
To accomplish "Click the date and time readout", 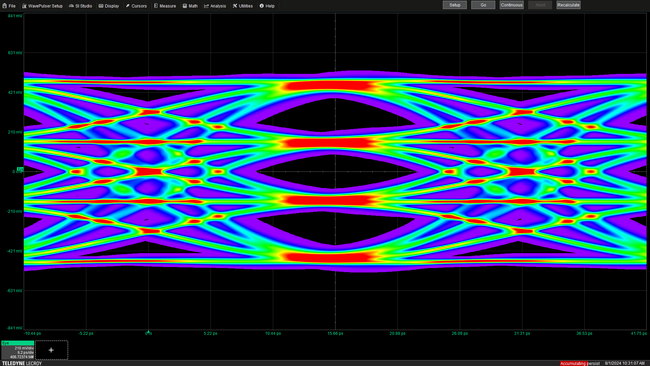I will pyautogui.click(x=625, y=363).
